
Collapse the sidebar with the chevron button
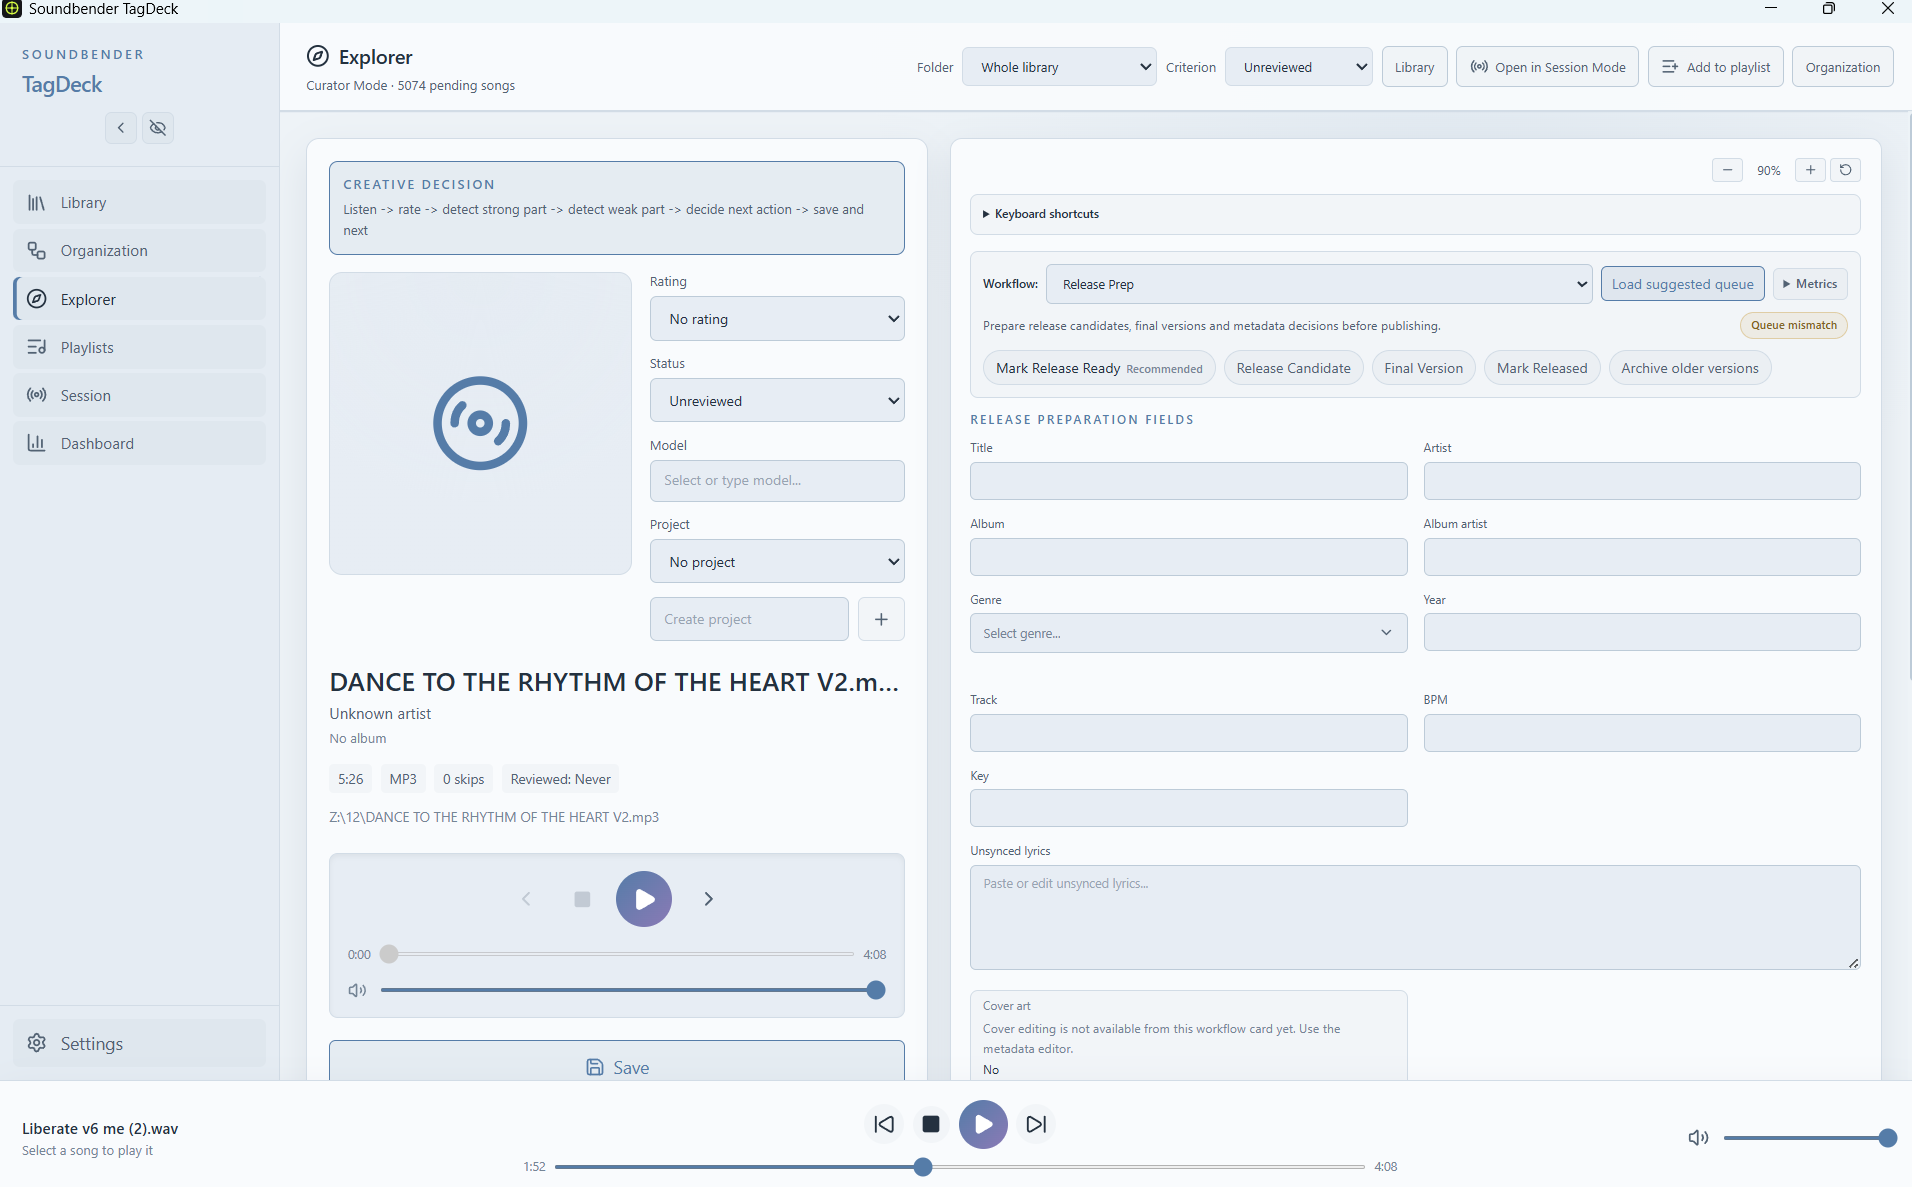coord(121,128)
